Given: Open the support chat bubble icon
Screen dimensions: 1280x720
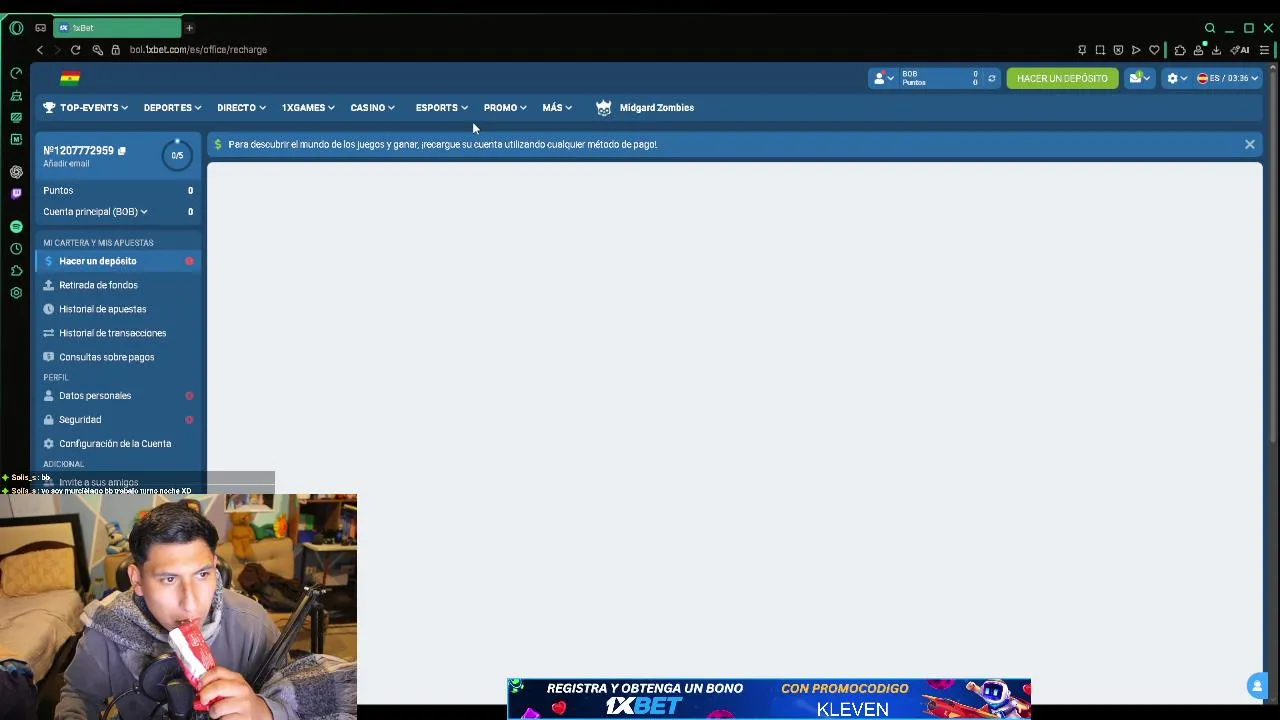Looking at the screenshot, I should (1257, 685).
